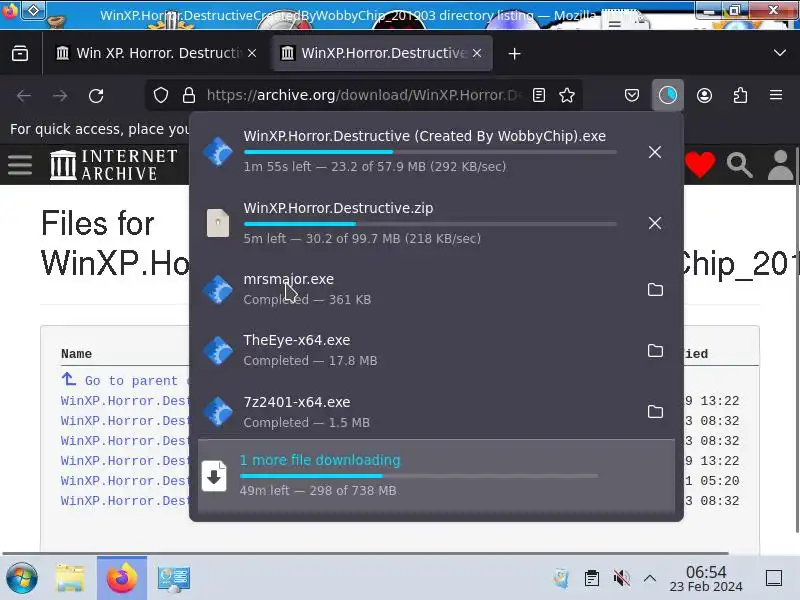
Task: Toggle reader view icon in address bar
Action: tap(539, 95)
